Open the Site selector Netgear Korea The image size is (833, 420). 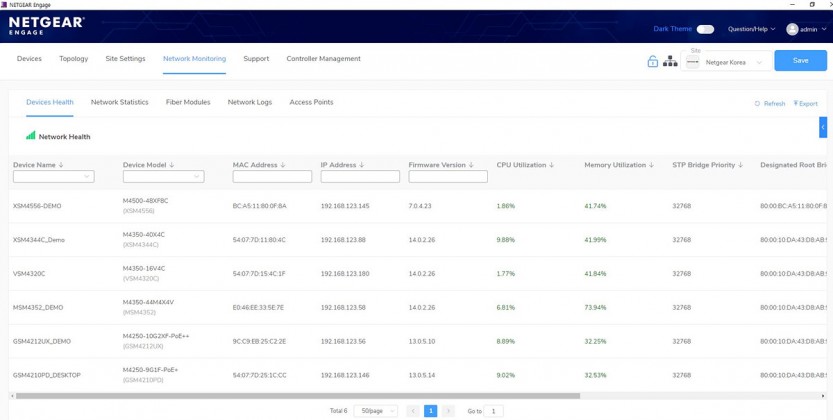pyautogui.click(x=726, y=62)
